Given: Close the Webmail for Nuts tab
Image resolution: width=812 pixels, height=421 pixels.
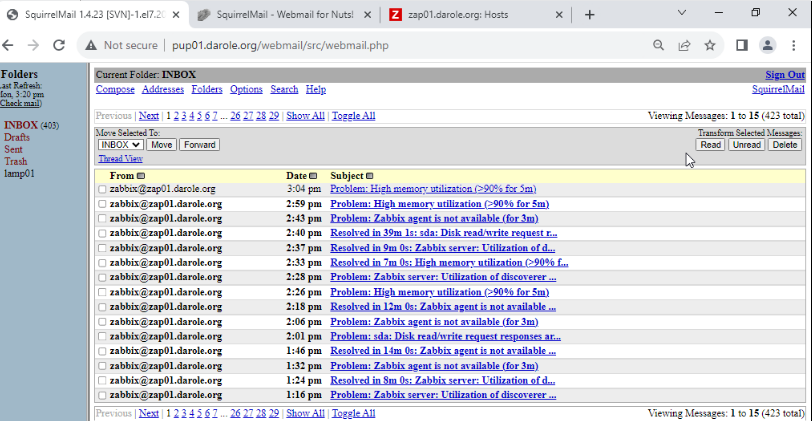Looking at the screenshot, I should (367, 14).
